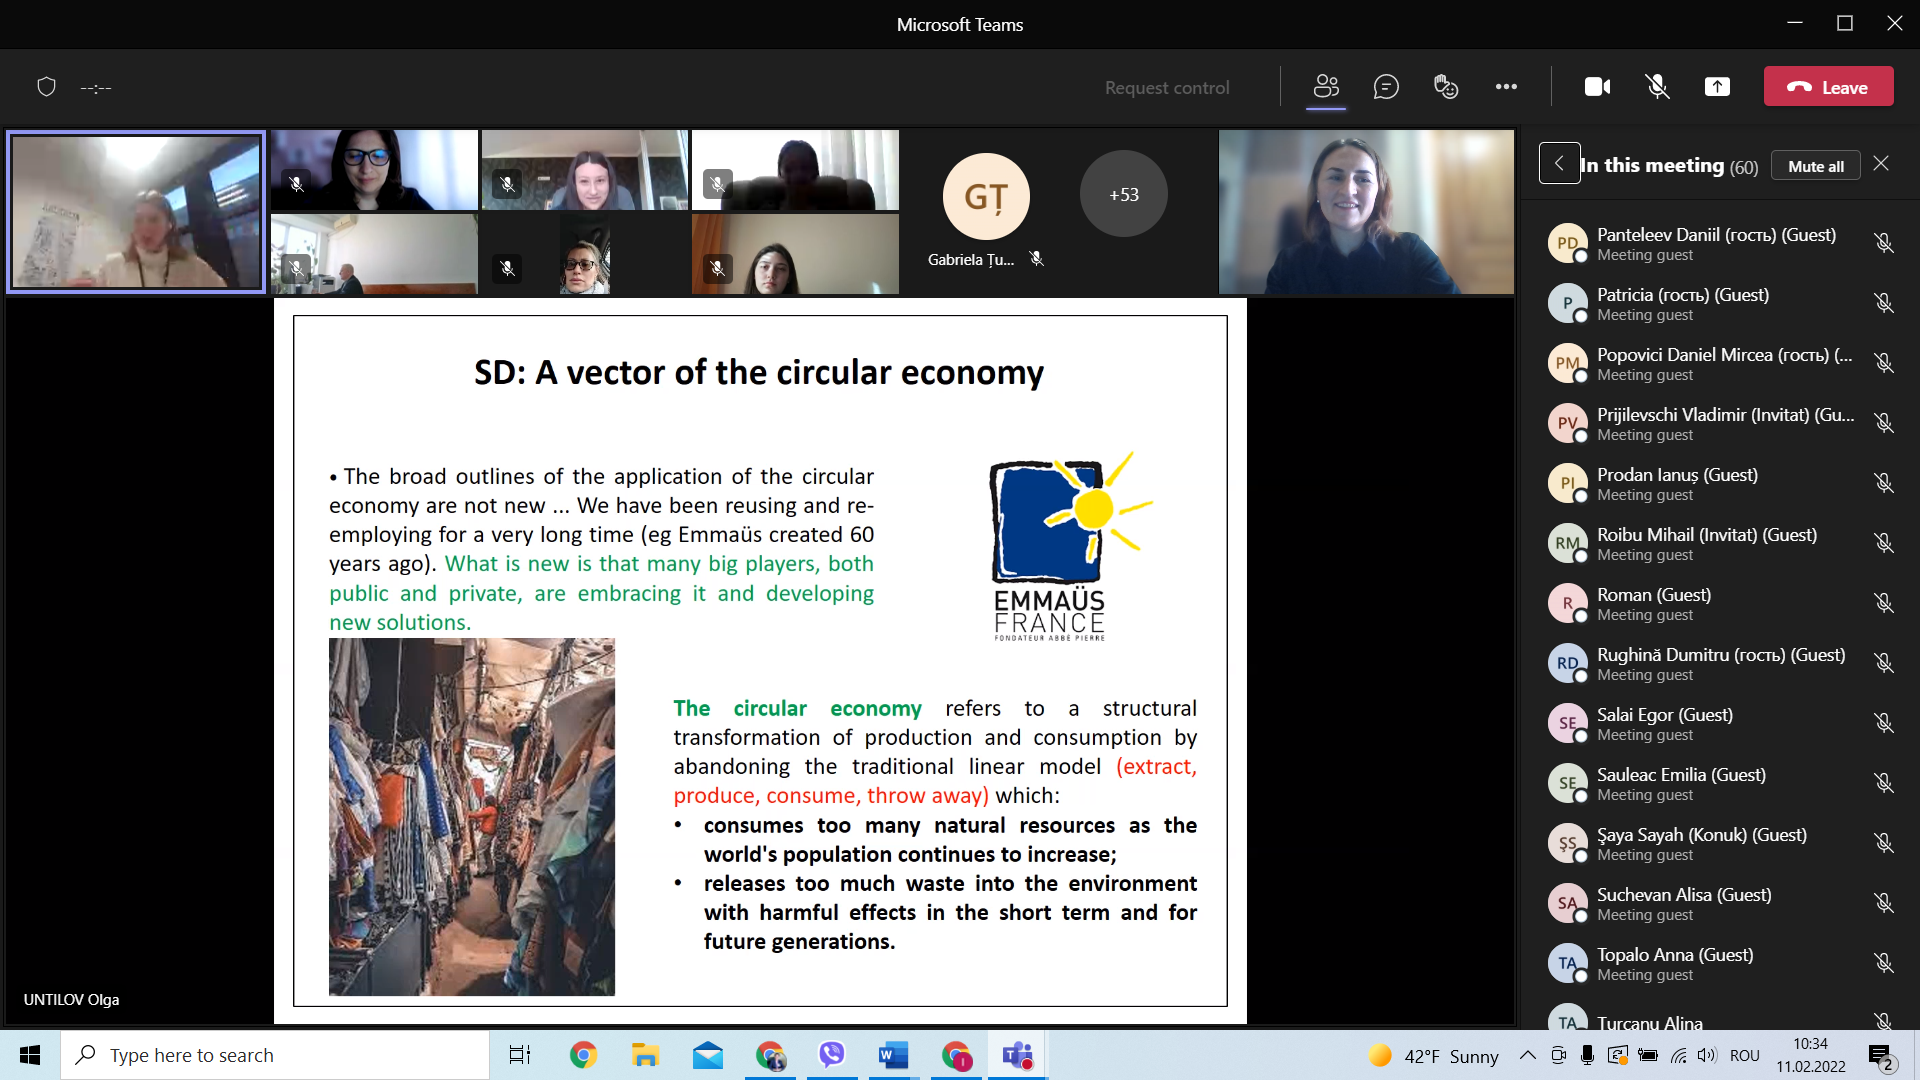Select Gabriela Țu... GȚ avatar tile
The image size is (1920, 1080).
click(985, 197)
